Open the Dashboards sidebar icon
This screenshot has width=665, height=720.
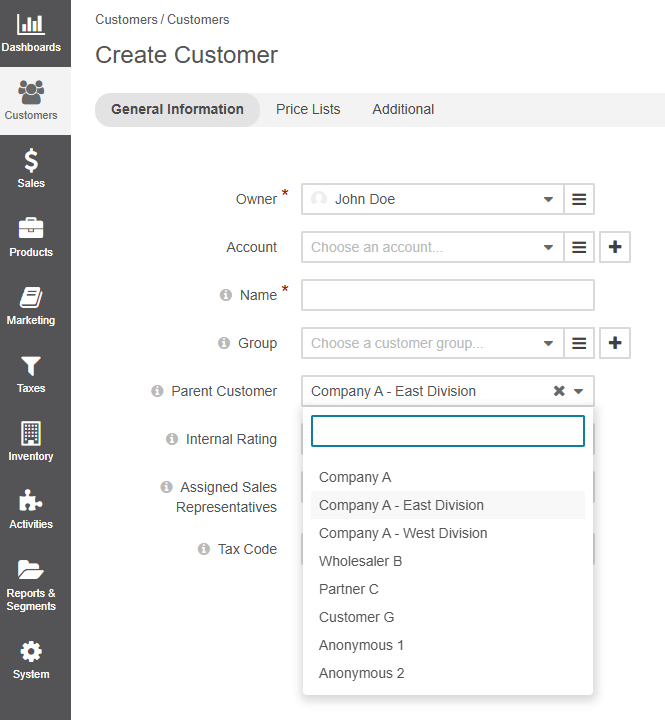pyautogui.click(x=31, y=25)
